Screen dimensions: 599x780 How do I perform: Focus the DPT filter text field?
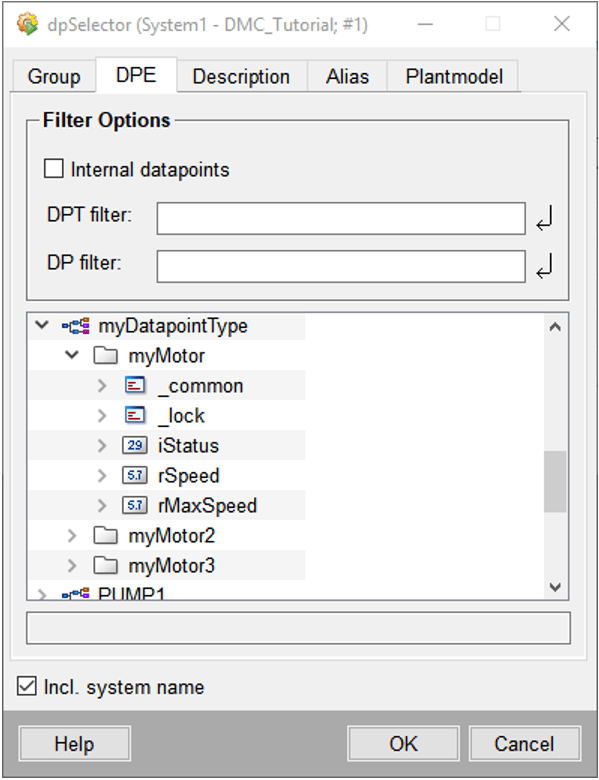pyautogui.click(x=341, y=218)
